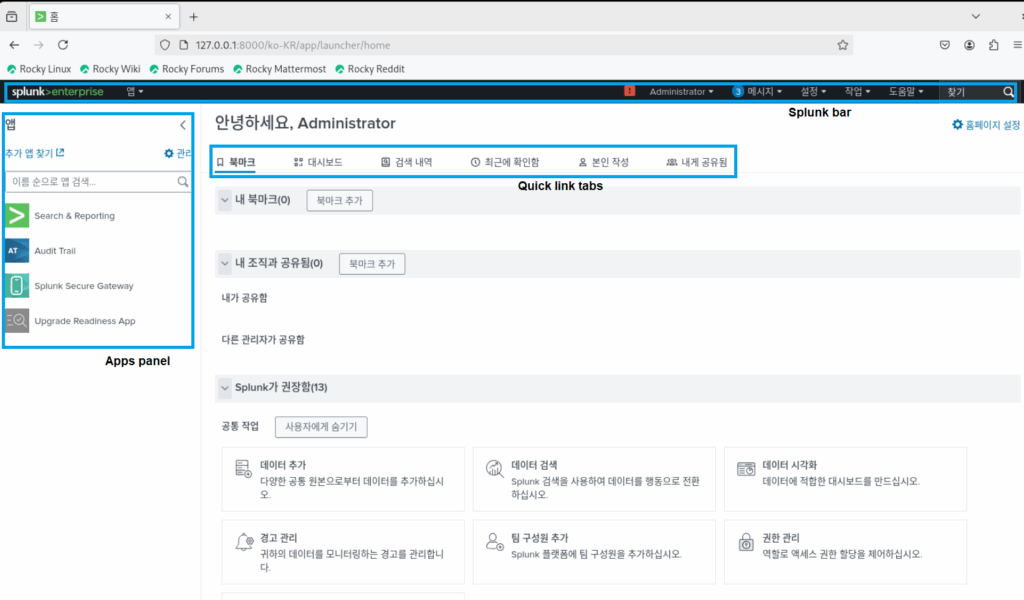Open the Rocky Linux bookmark
This screenshot has width=1024, height=600.
pyautogui.click(x=39, y=69)
